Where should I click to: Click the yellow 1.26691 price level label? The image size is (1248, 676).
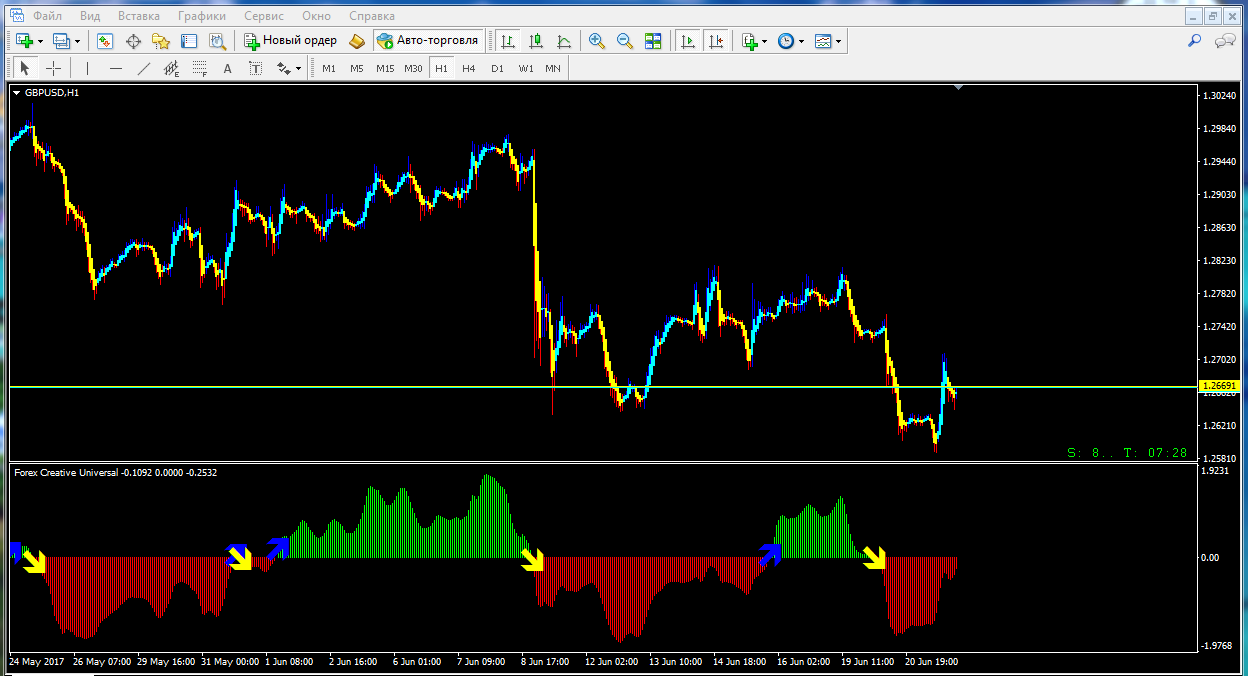click(x=1220, y=386)
